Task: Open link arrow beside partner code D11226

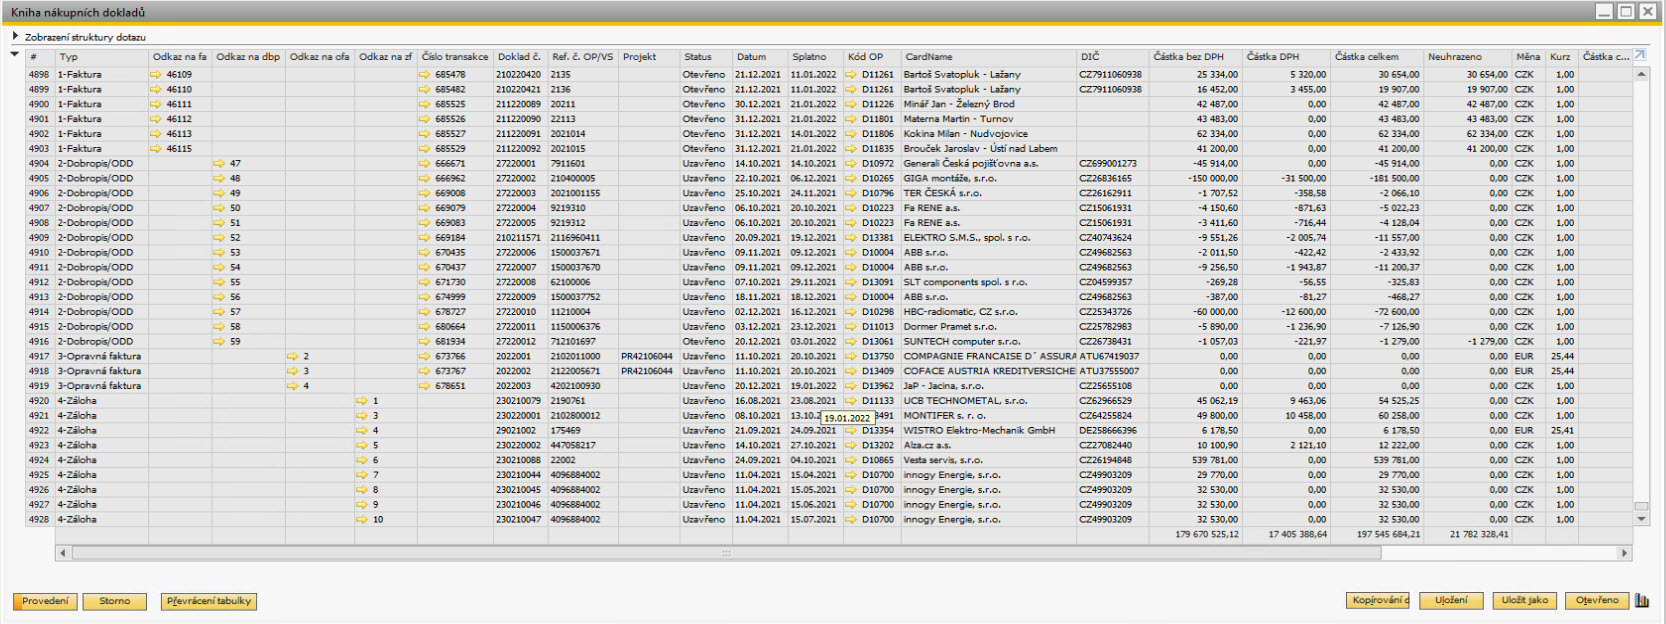Action: click(x=851, y=104)
